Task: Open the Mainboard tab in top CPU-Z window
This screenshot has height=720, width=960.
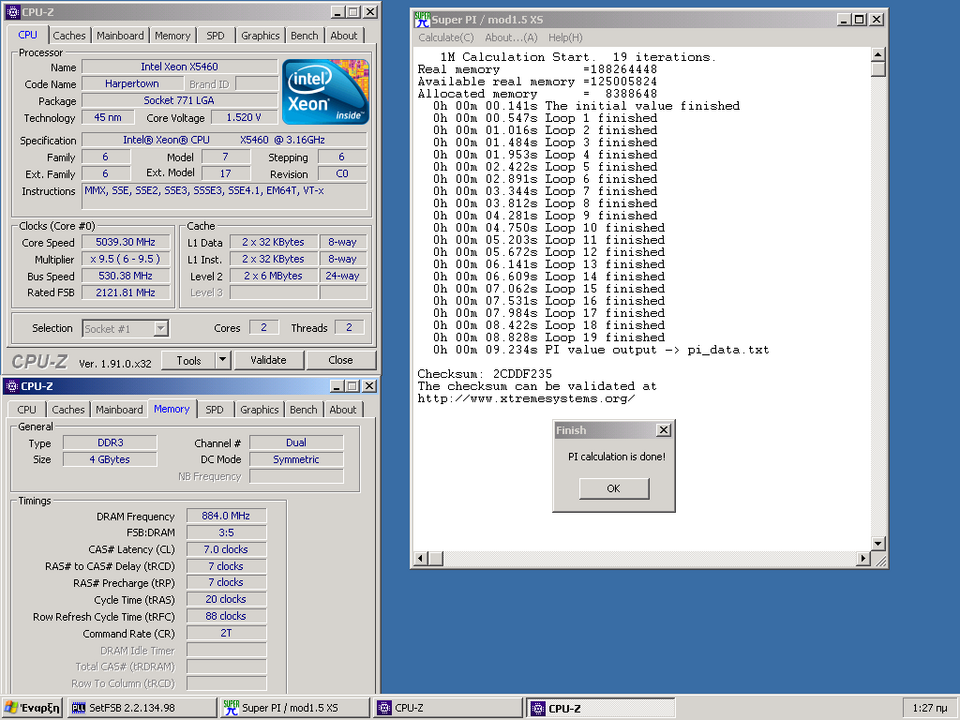Action: pyautogui.click(x=120, y=36)
